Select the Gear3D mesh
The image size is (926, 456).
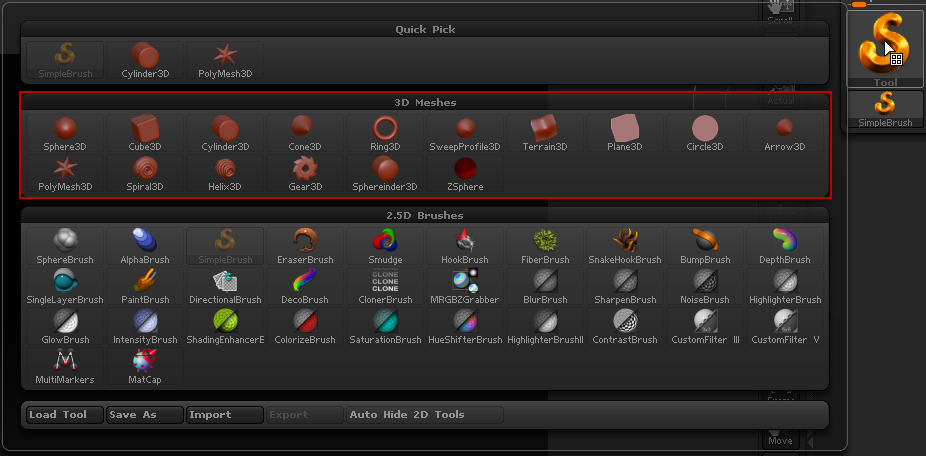[305, 173]
